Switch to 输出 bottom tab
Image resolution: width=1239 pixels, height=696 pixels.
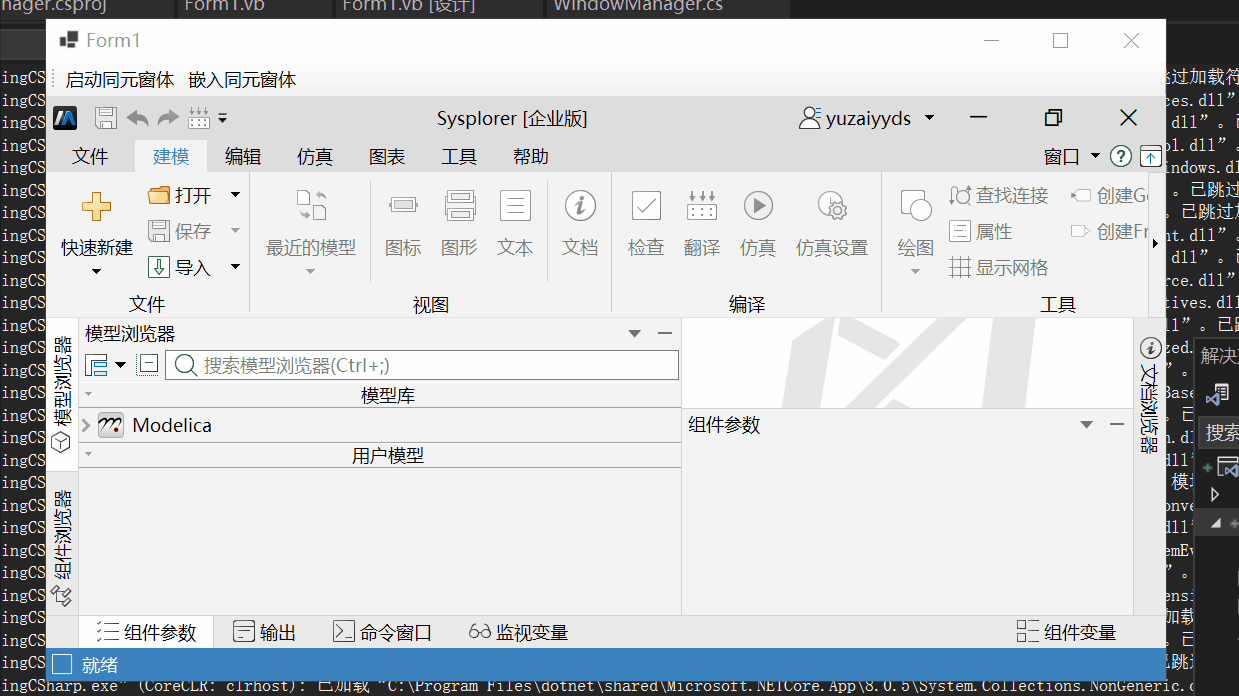[265, 632]
